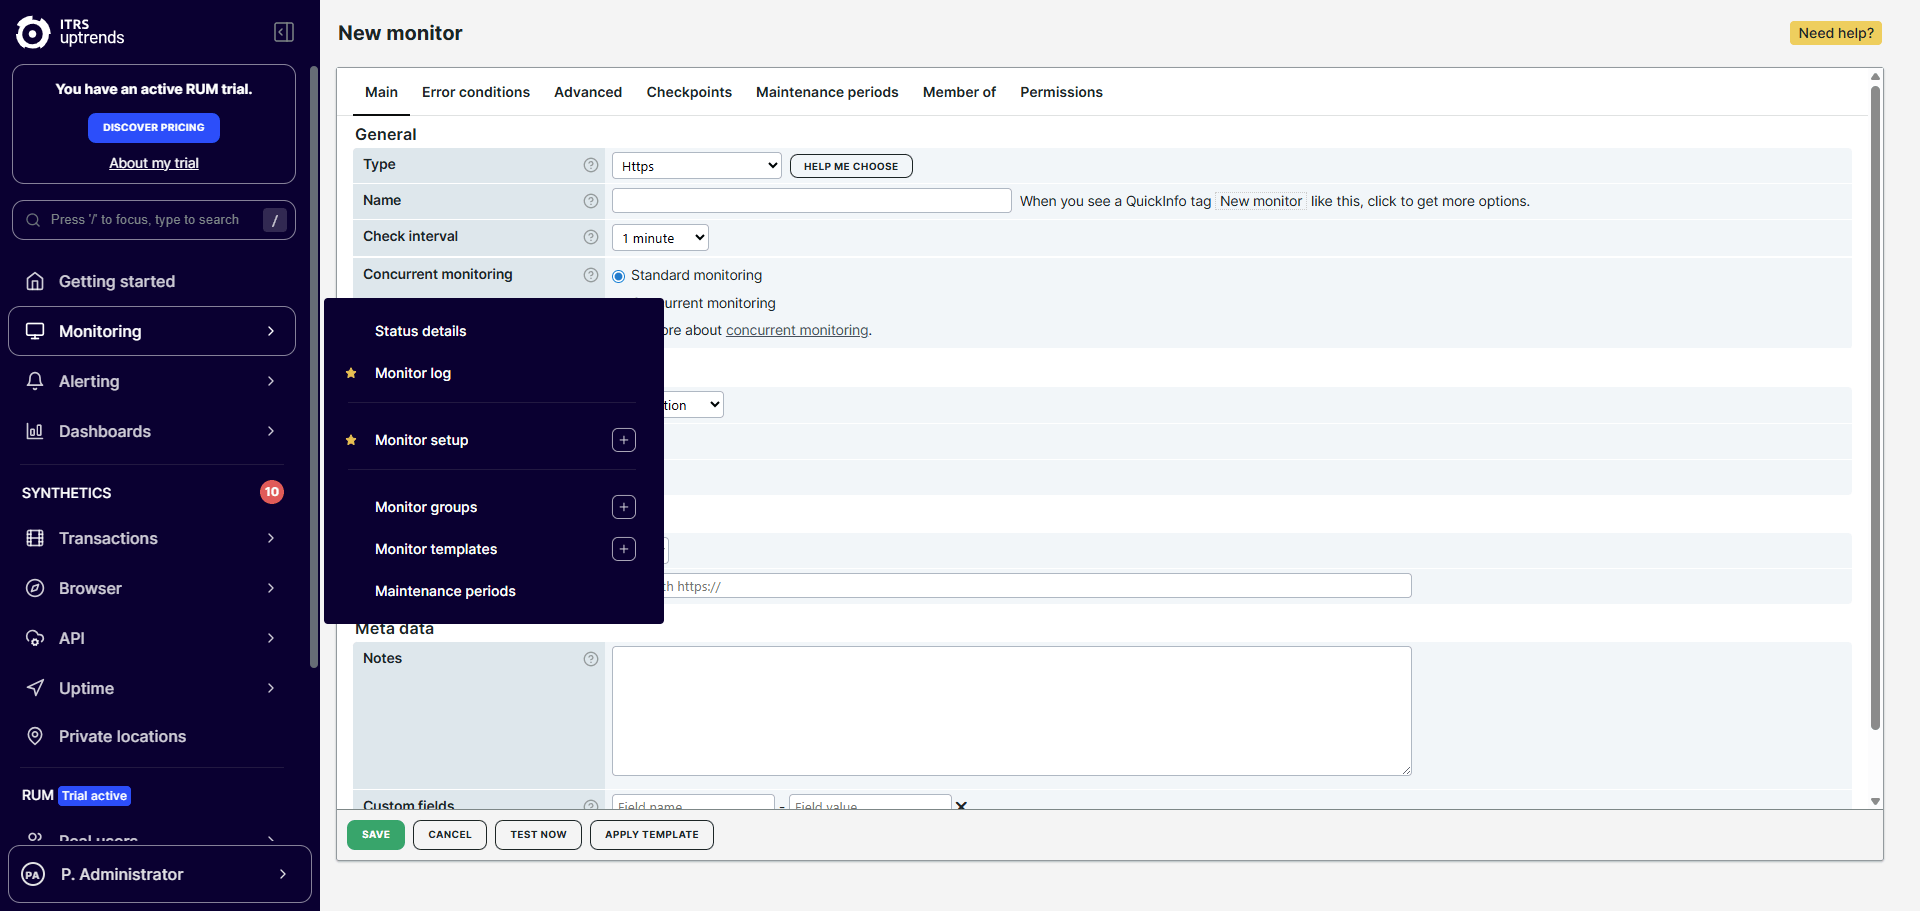Image resolution: width=1920 pixels, height=911 pixels.
Task: Open help for the Name field
Action: [x=591, y=201]
